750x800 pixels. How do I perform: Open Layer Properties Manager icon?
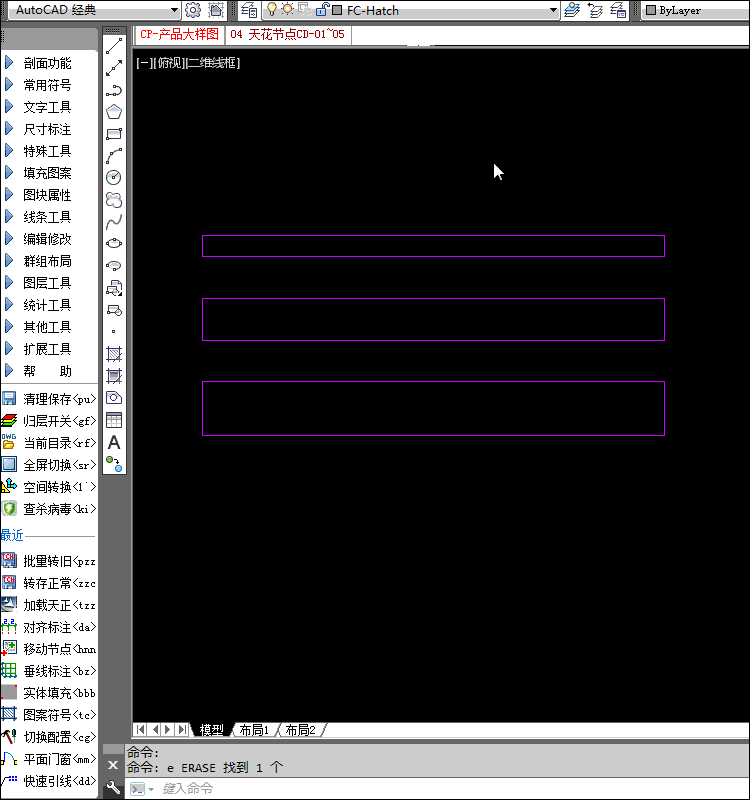coord(249,10)
